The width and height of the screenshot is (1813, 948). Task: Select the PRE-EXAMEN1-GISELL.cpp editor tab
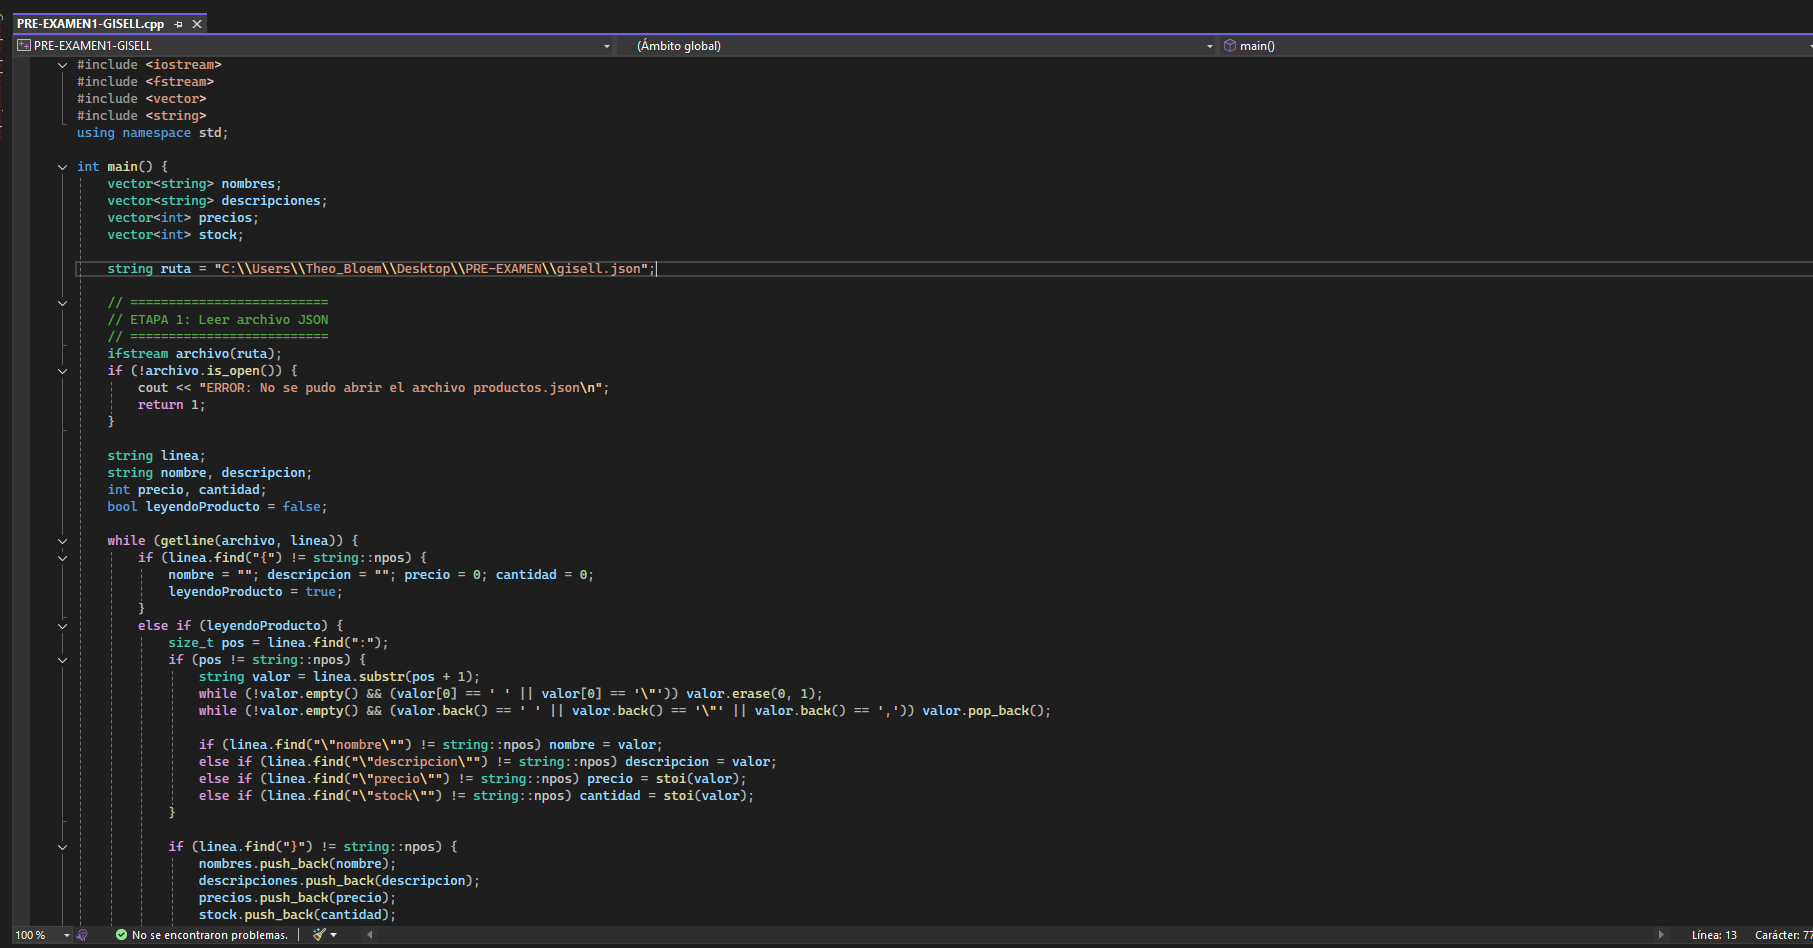tap(90, 24)
